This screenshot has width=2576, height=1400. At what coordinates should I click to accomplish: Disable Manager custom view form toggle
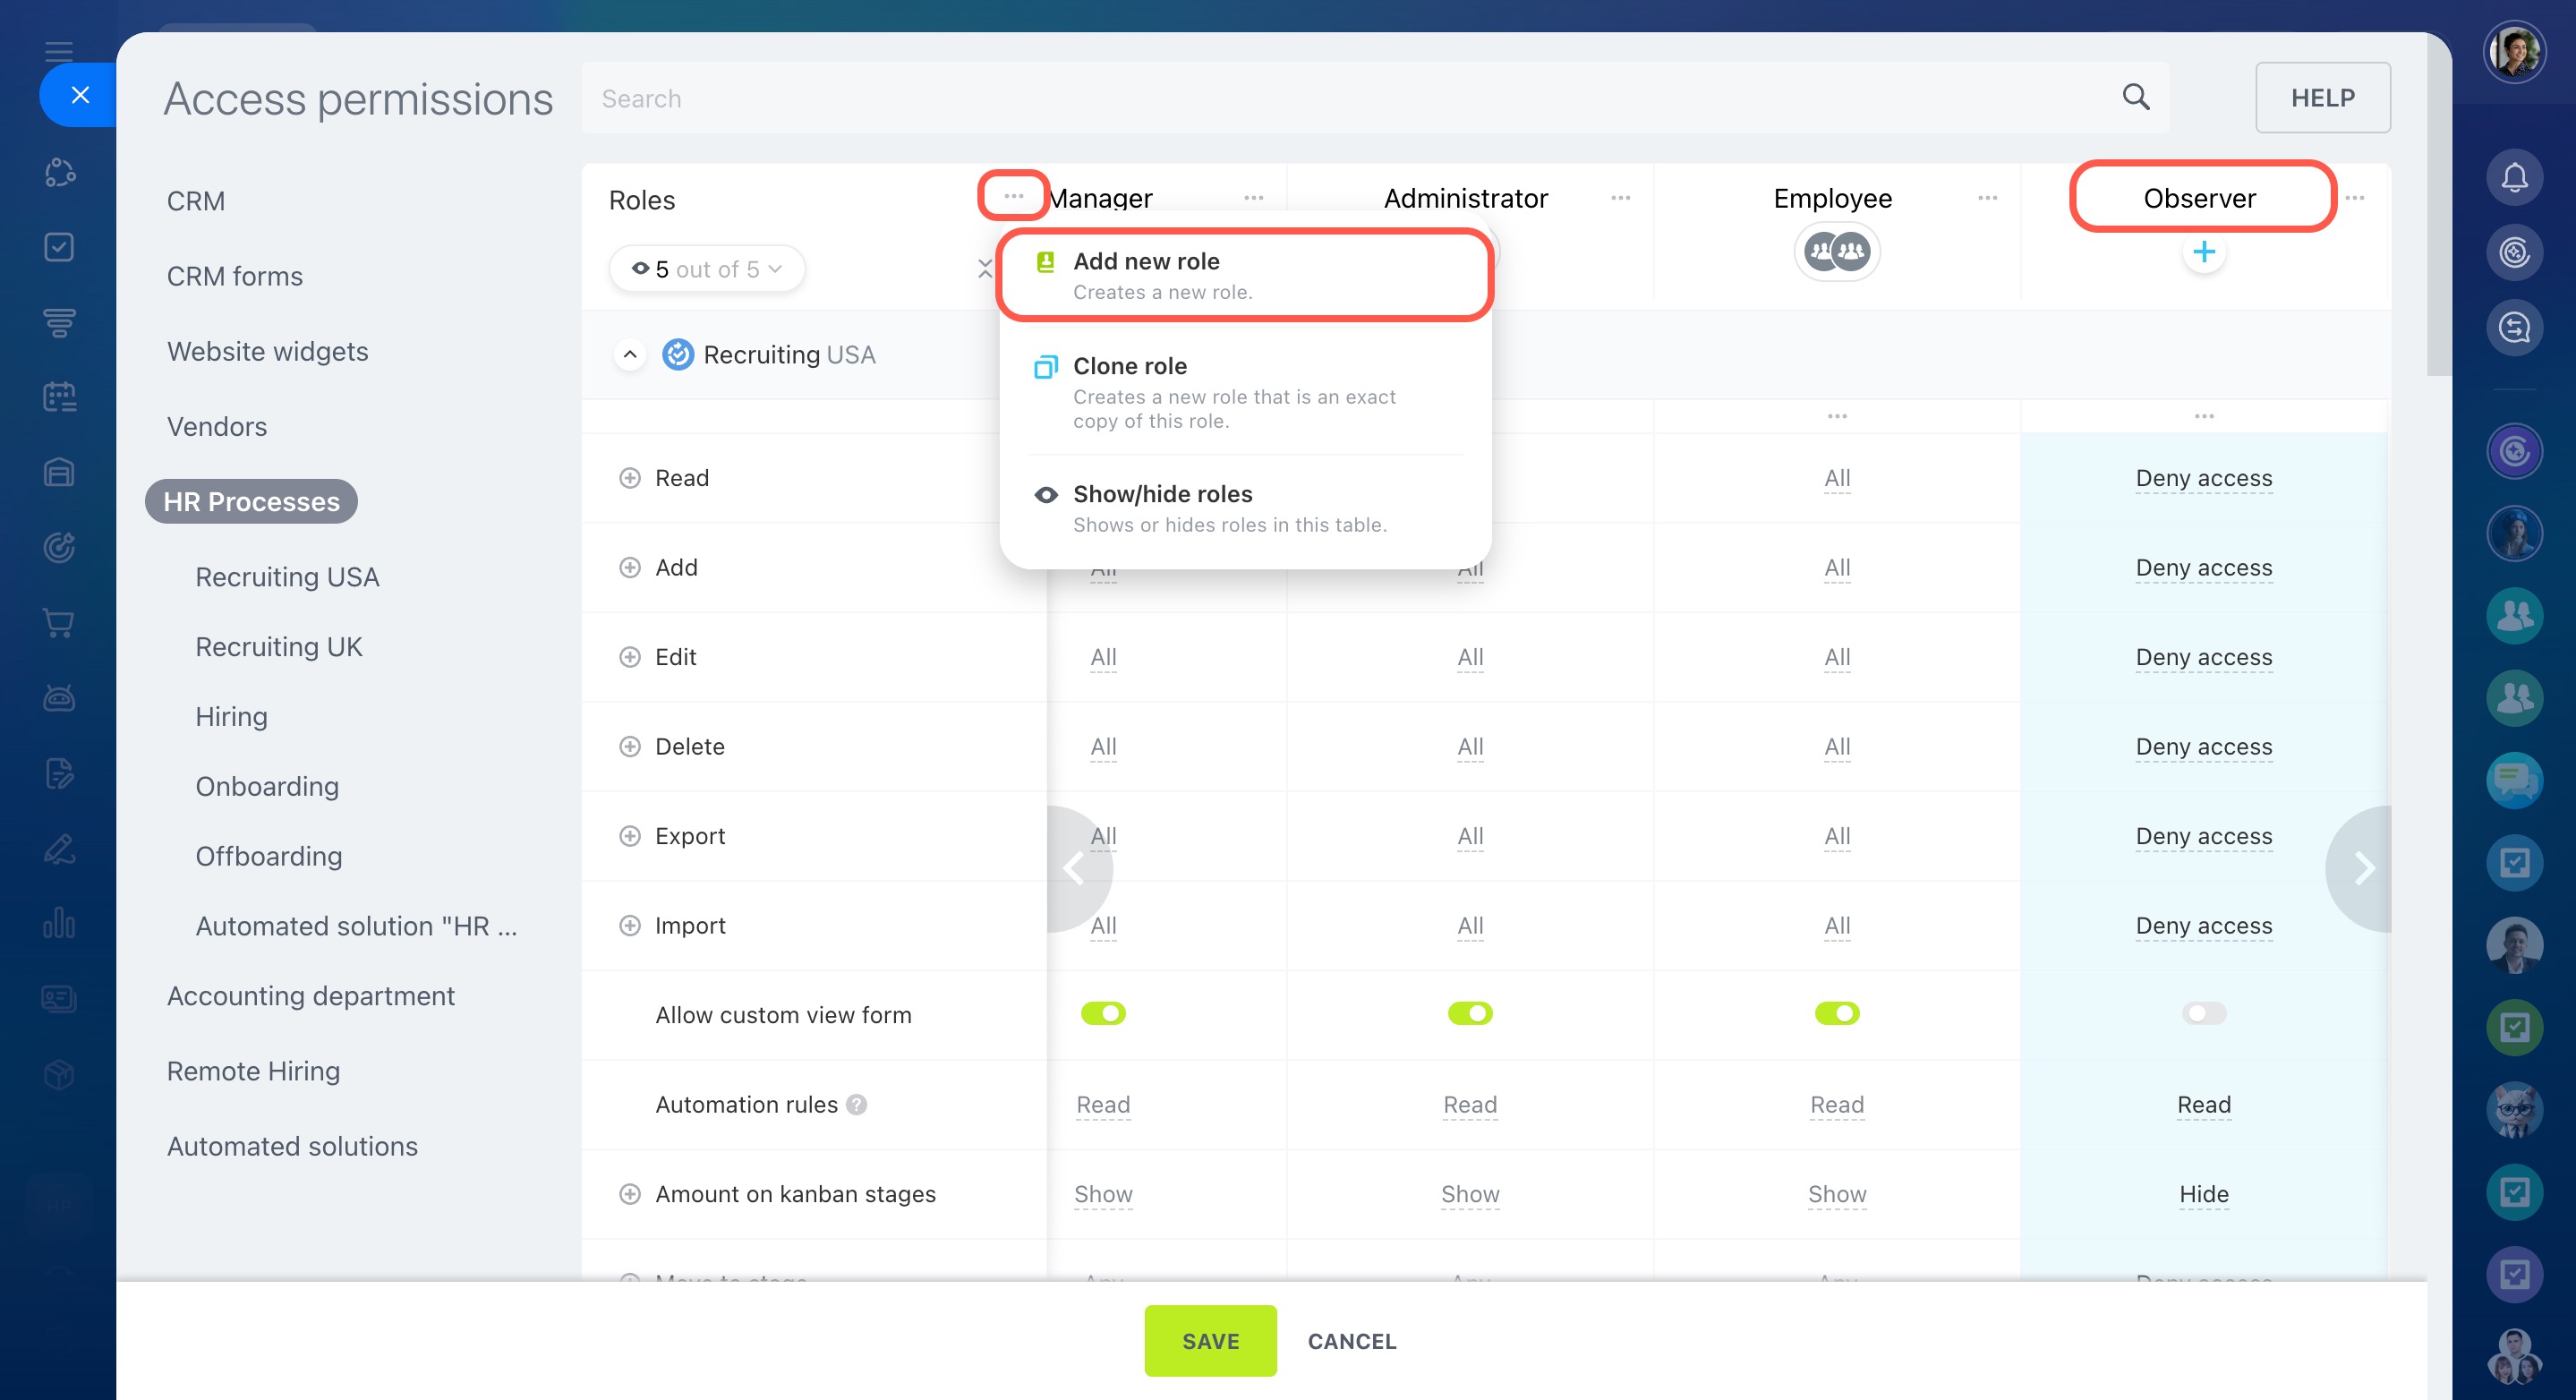point(1103,1014)
